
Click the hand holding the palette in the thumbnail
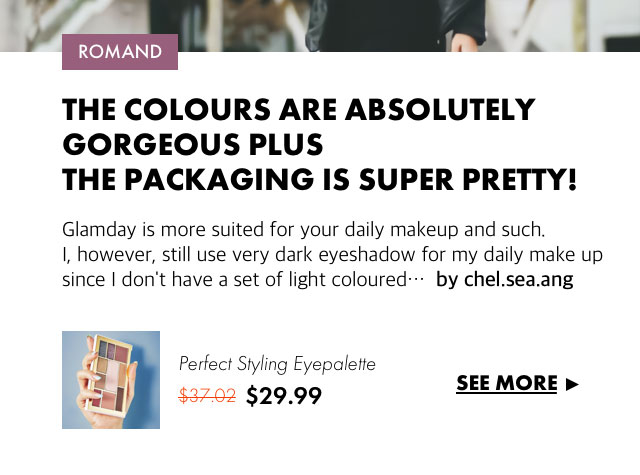(x=85, y=385)
